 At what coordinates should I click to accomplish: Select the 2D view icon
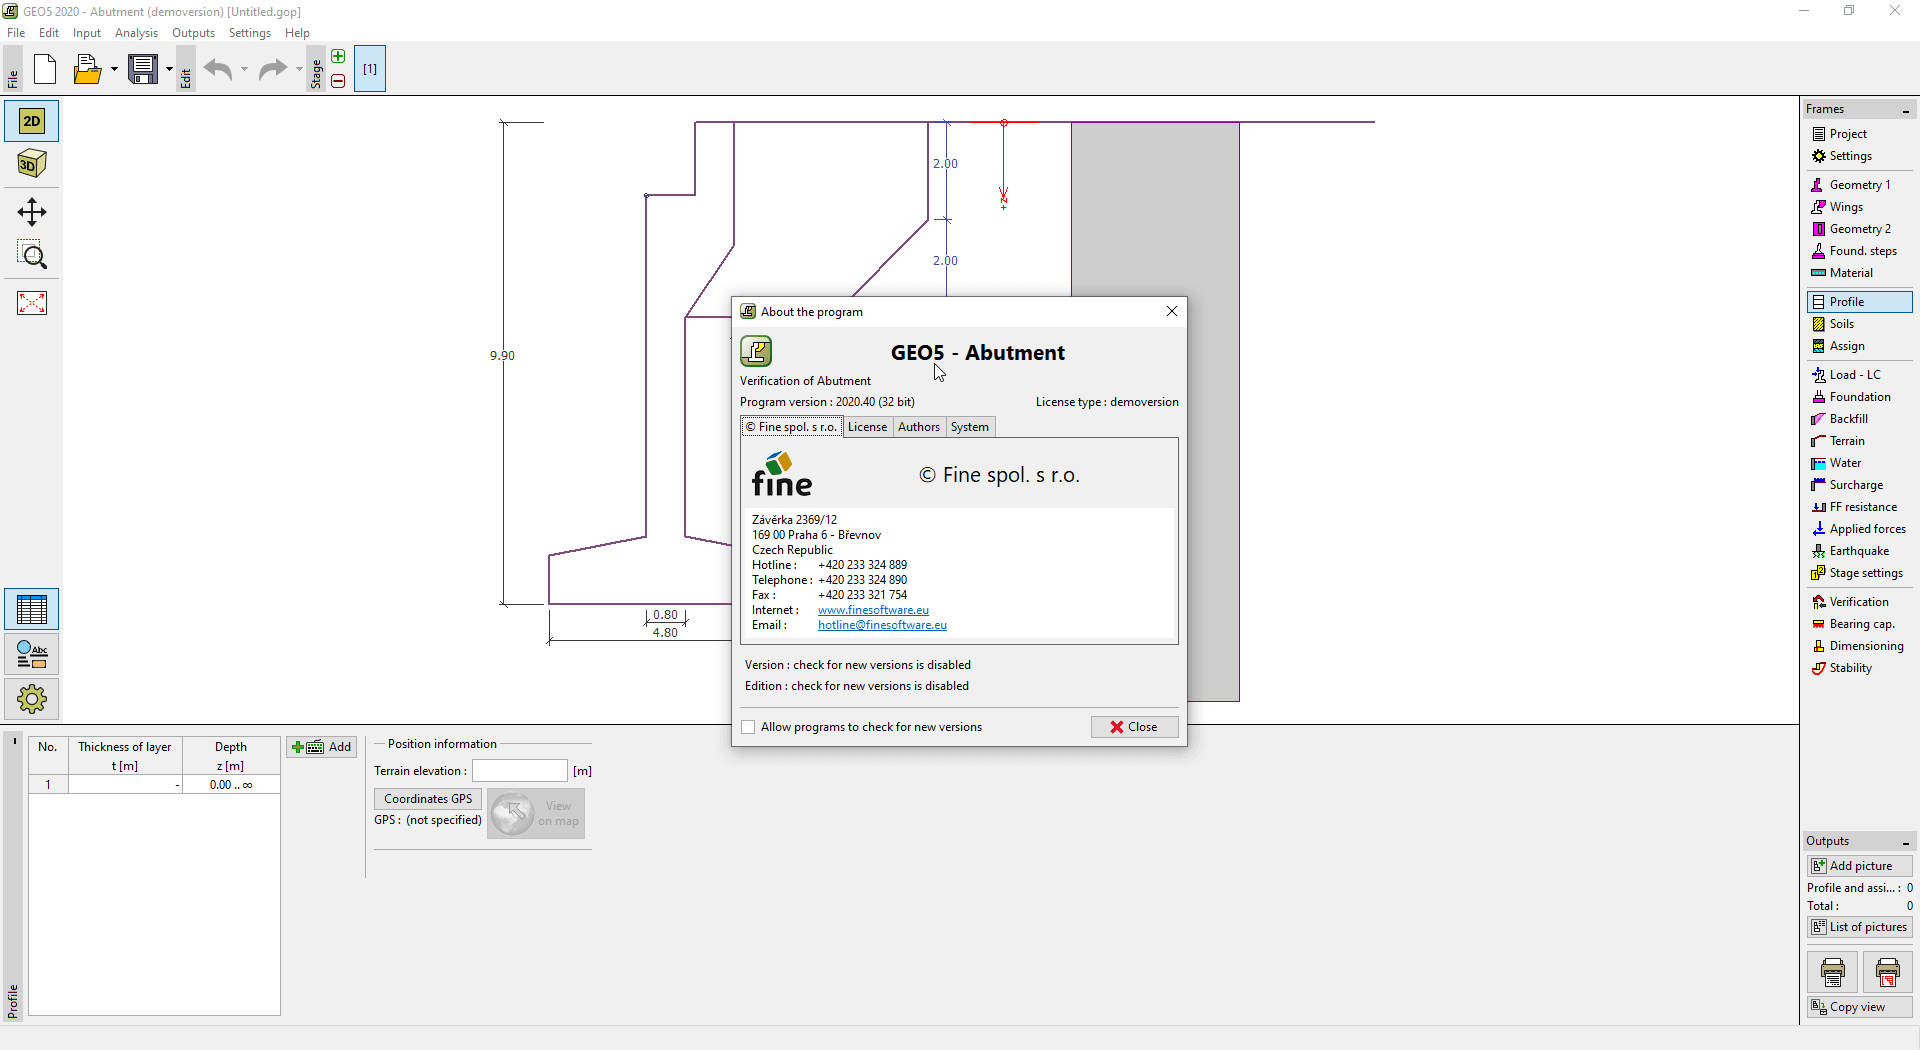31,120
